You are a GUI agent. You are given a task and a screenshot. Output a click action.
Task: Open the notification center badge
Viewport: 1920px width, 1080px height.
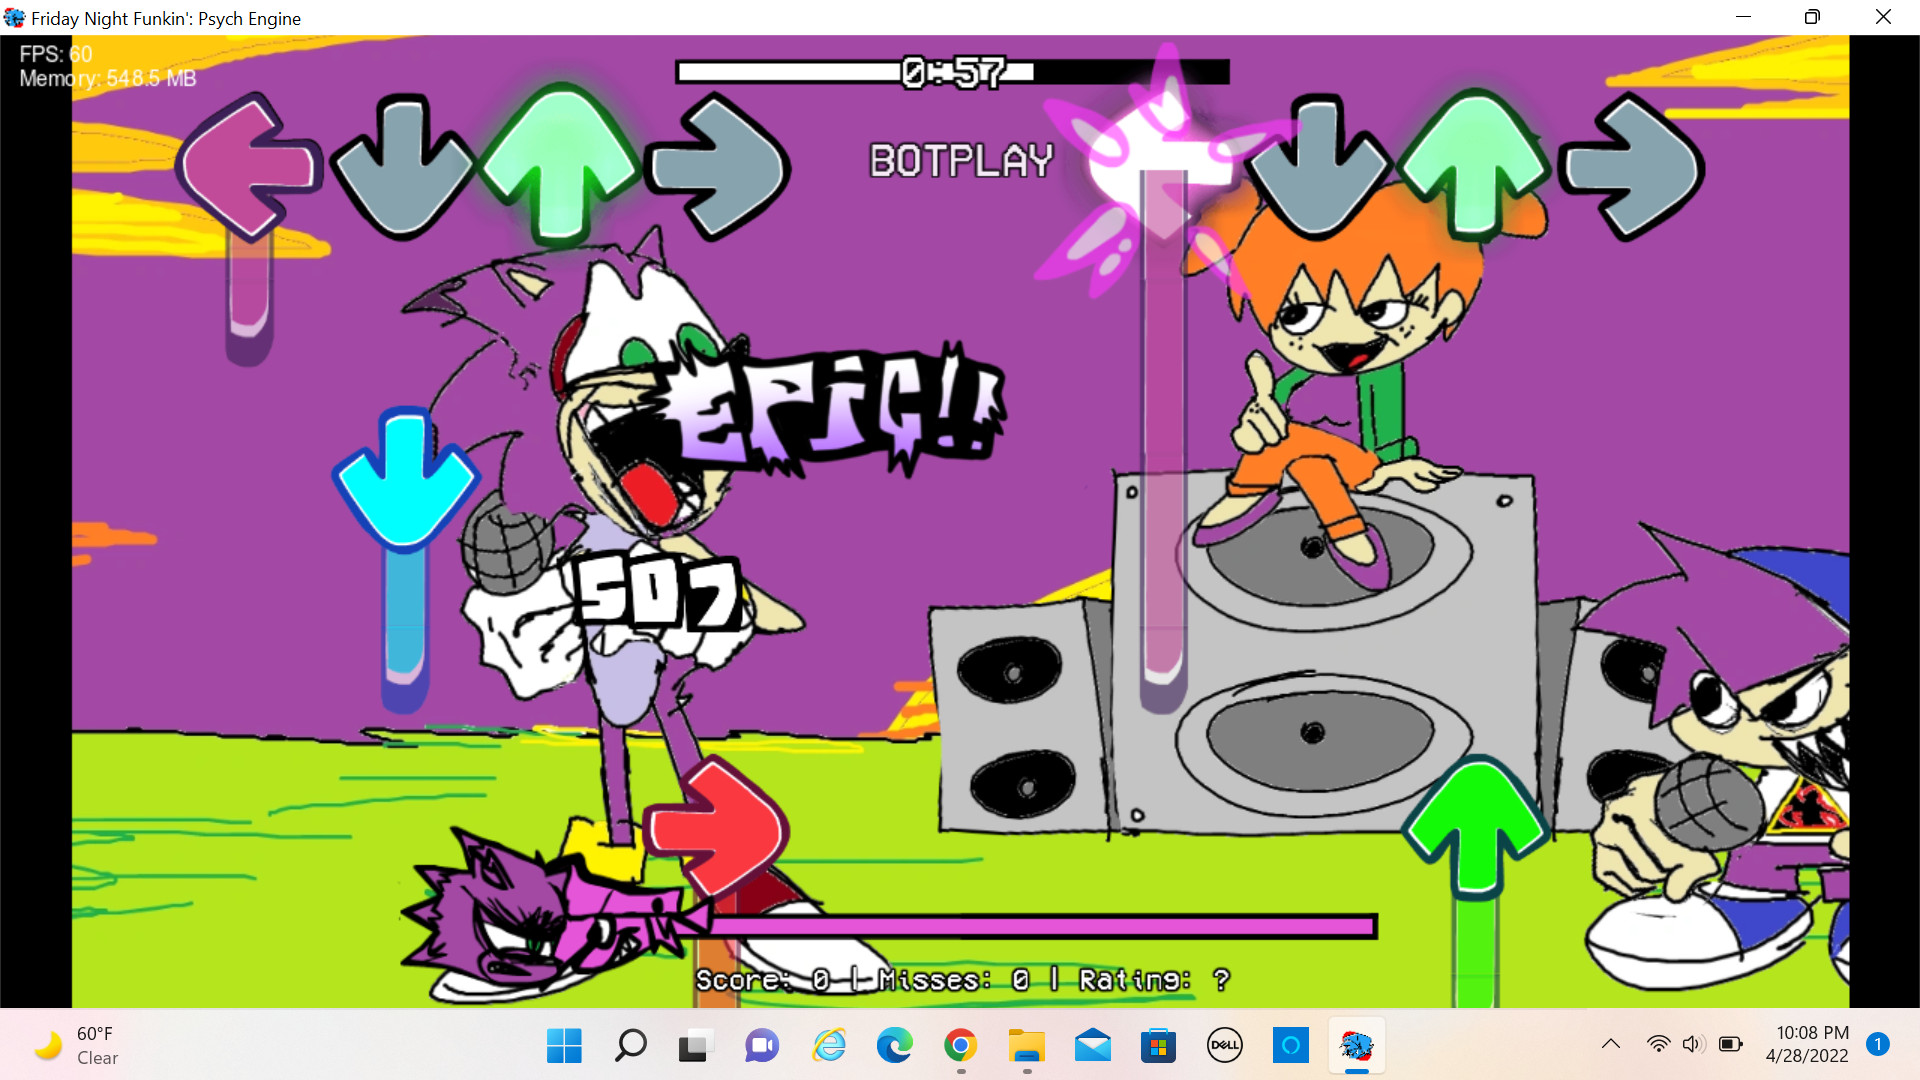1878,1044
